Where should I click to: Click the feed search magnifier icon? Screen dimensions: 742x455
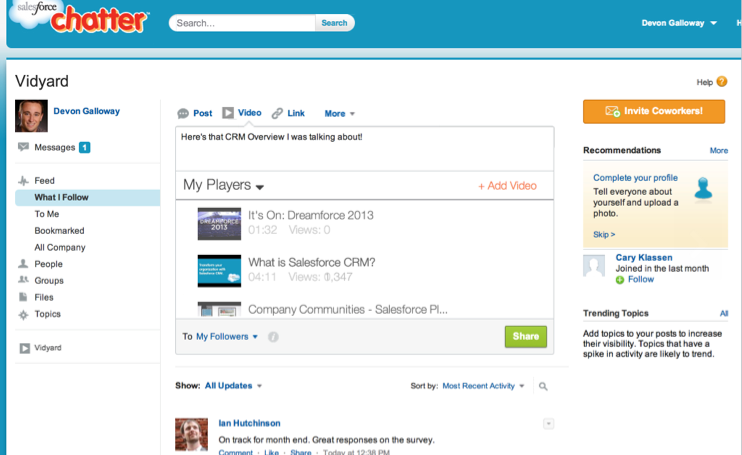543,386
